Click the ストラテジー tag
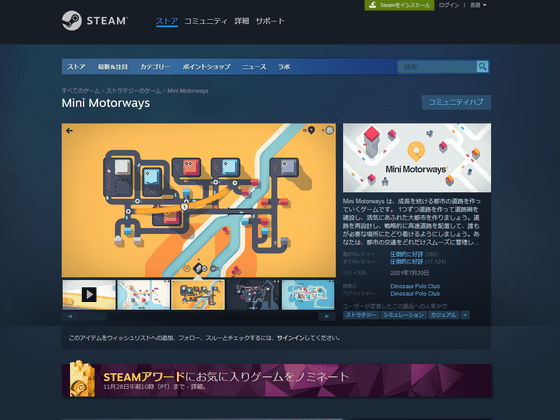Image resolution: width=560 pixels, height=420 pixels. click(x=361, y=315)
